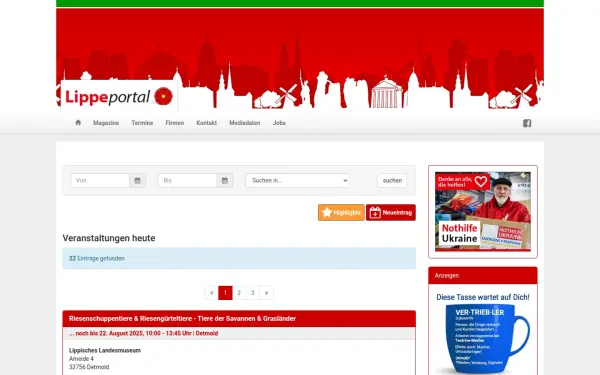Go to previous page in pagination
600x375 pixels.
(212, 293)
